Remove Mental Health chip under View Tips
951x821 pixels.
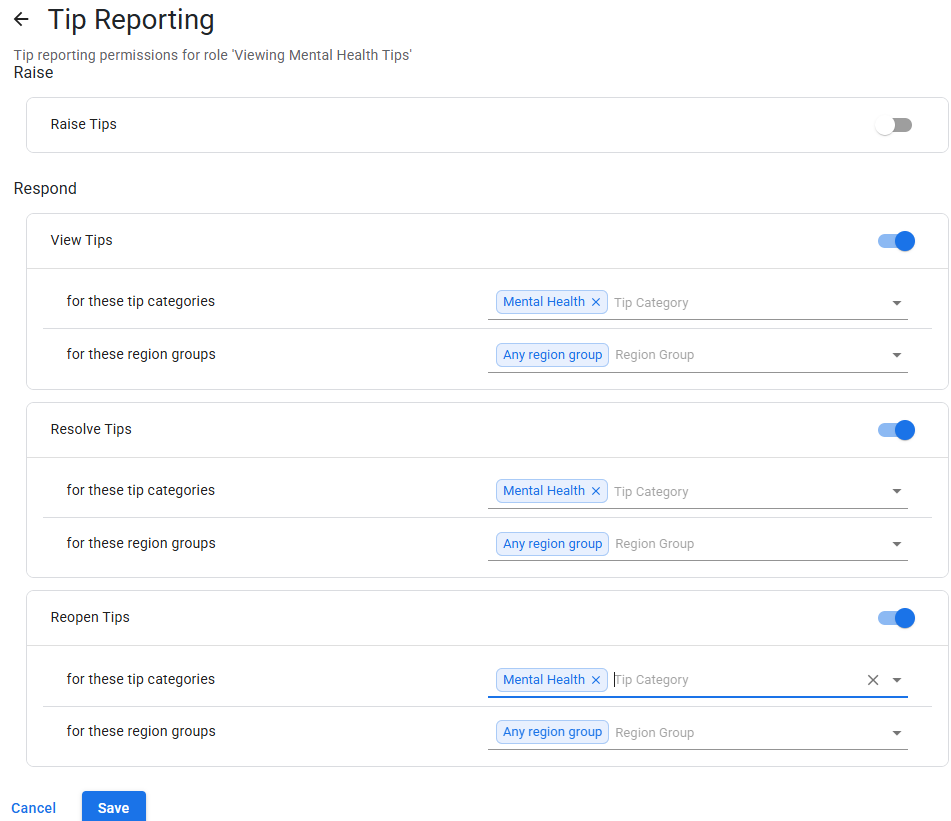596,302
